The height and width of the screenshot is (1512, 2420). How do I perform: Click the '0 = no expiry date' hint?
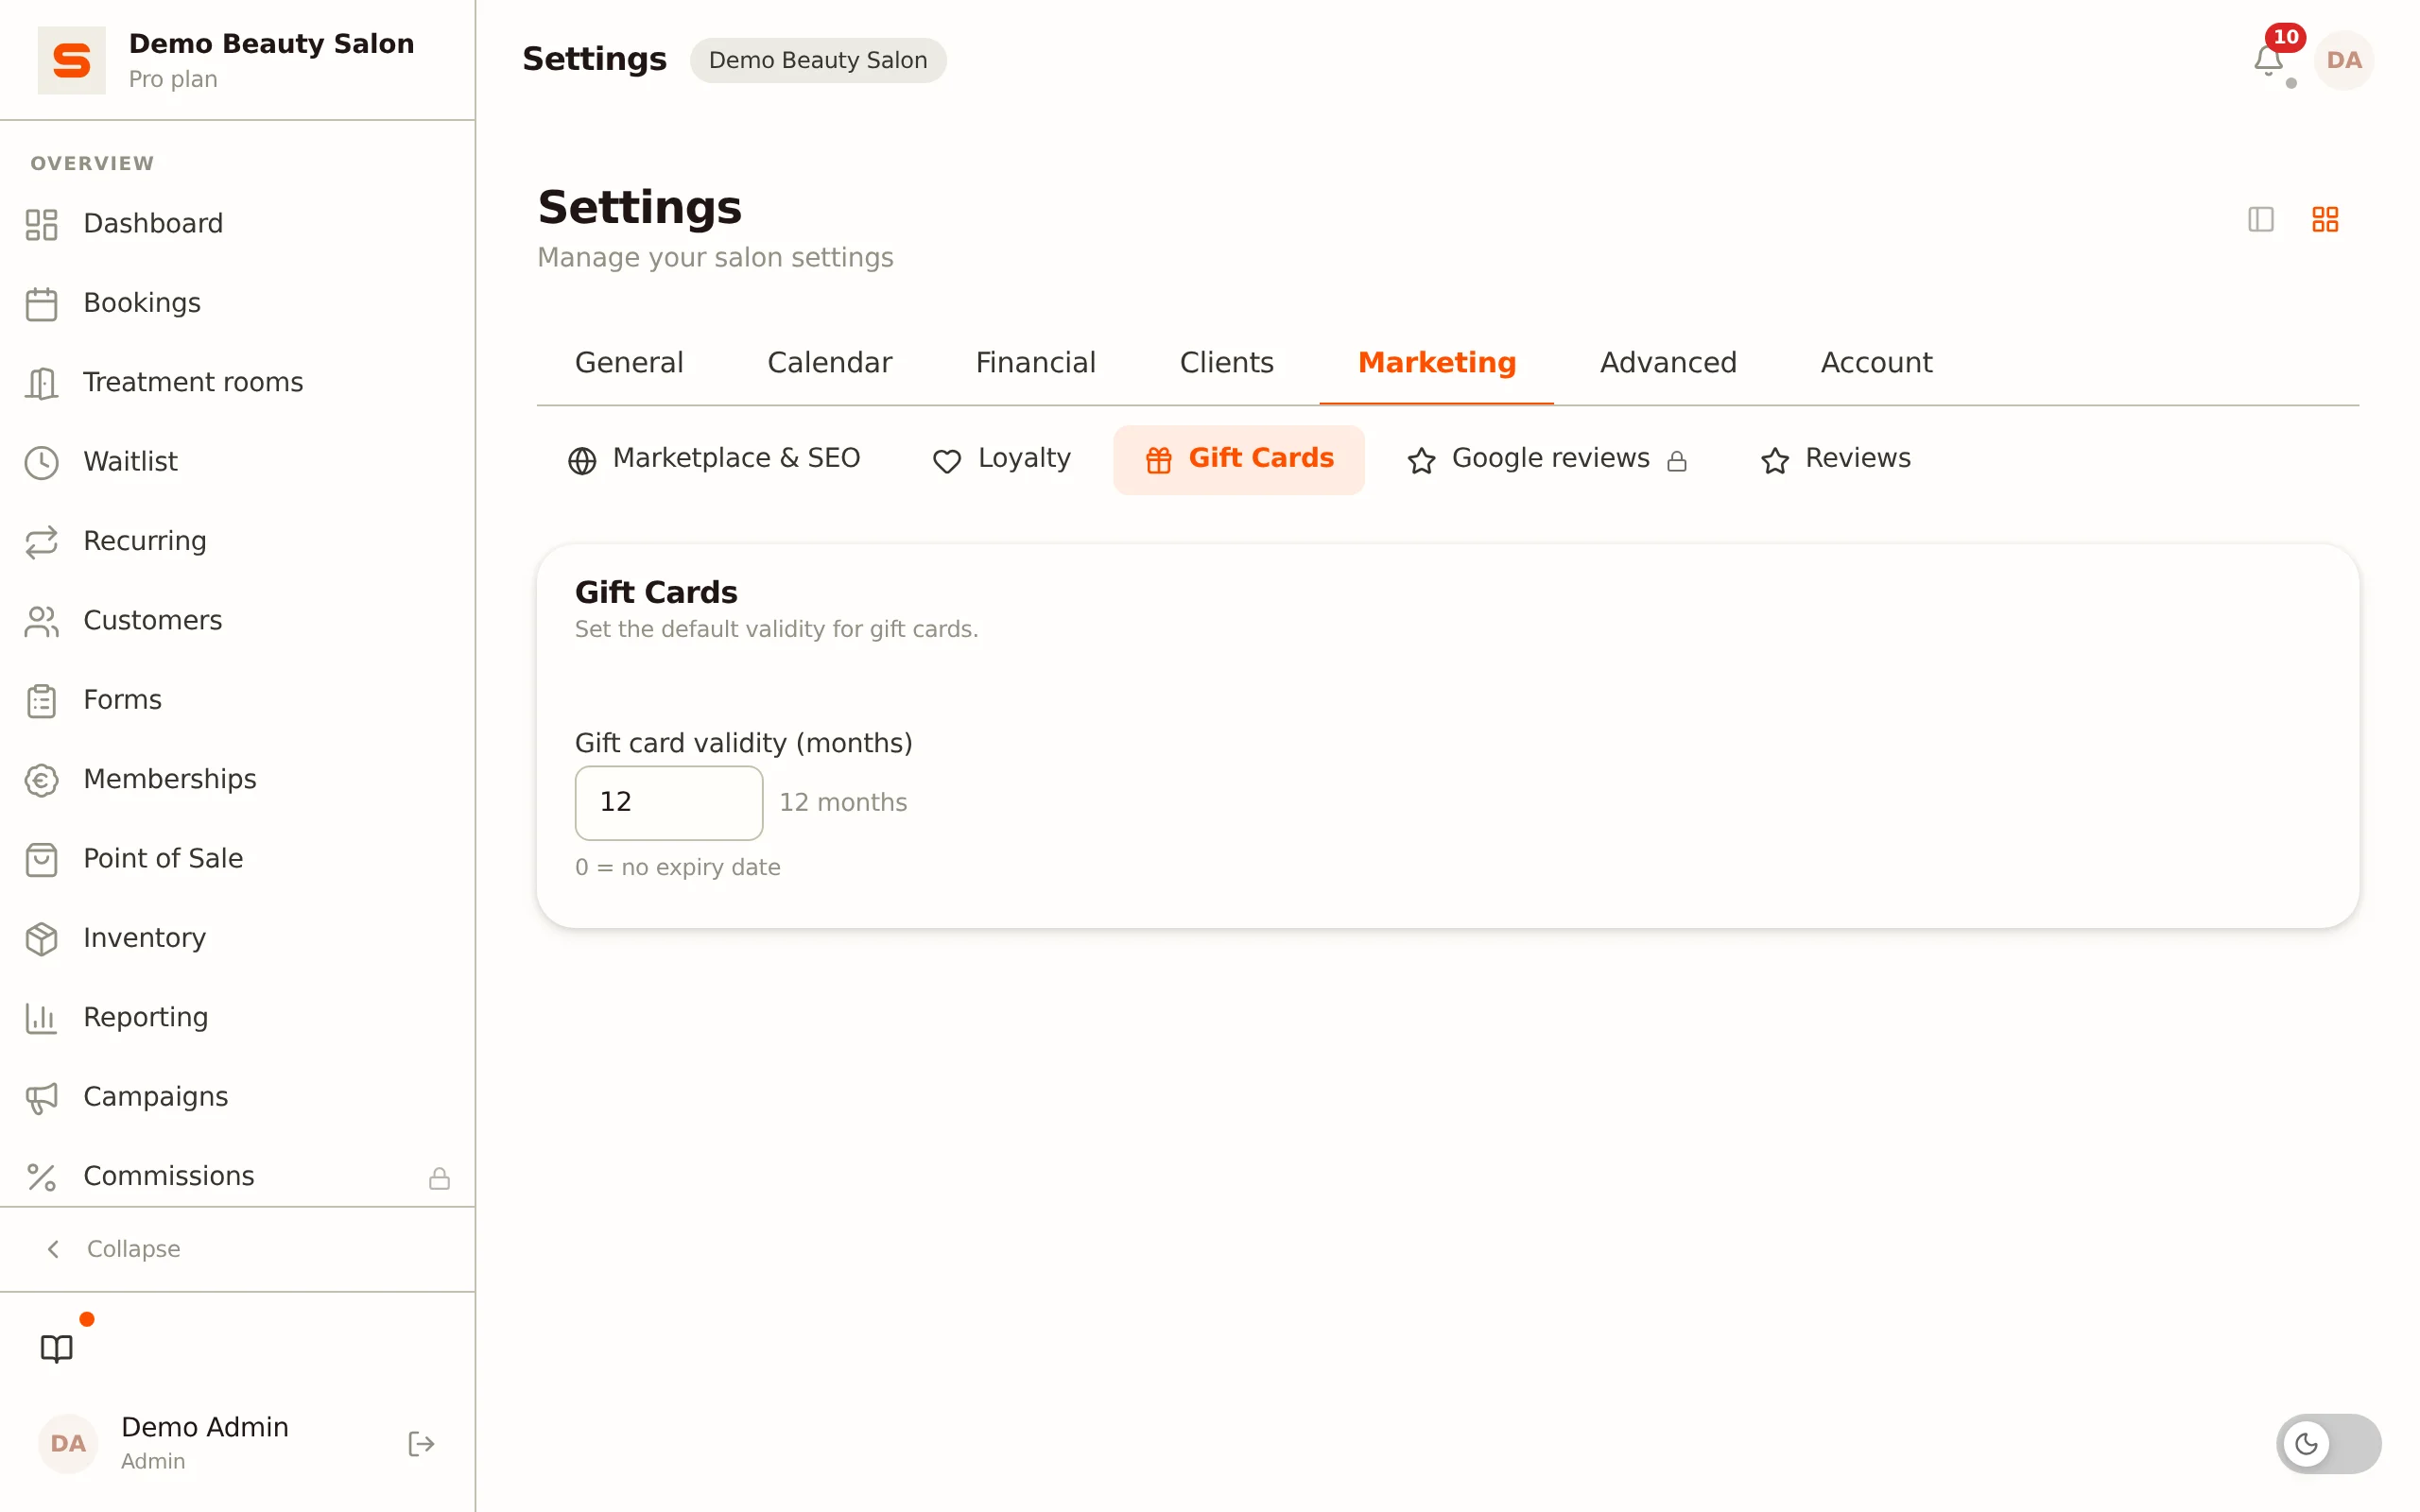tap(678, 868)
